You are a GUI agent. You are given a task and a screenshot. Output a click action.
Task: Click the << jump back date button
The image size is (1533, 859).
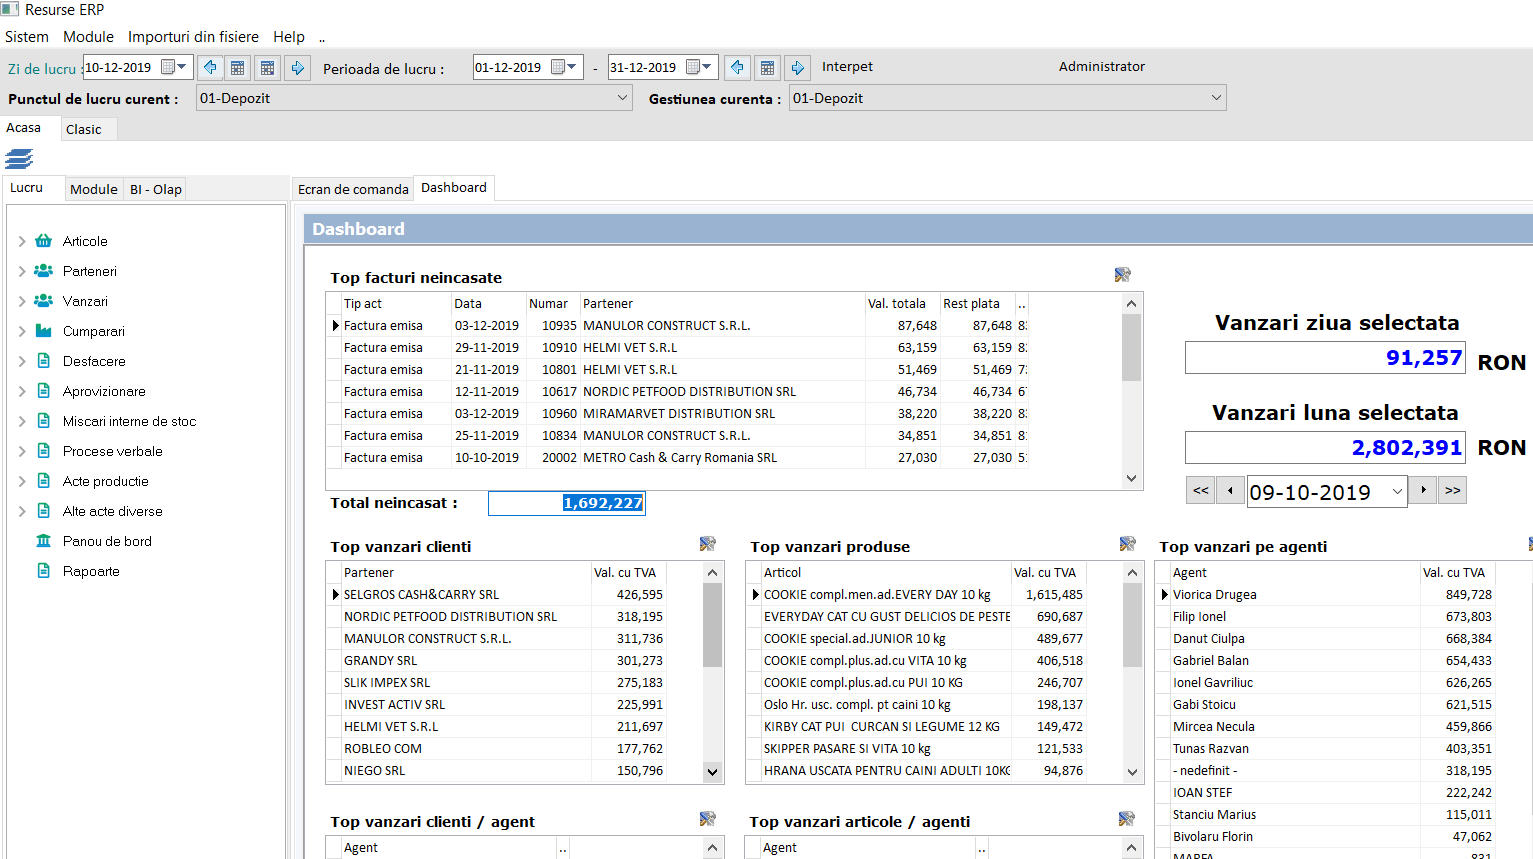1200,491
